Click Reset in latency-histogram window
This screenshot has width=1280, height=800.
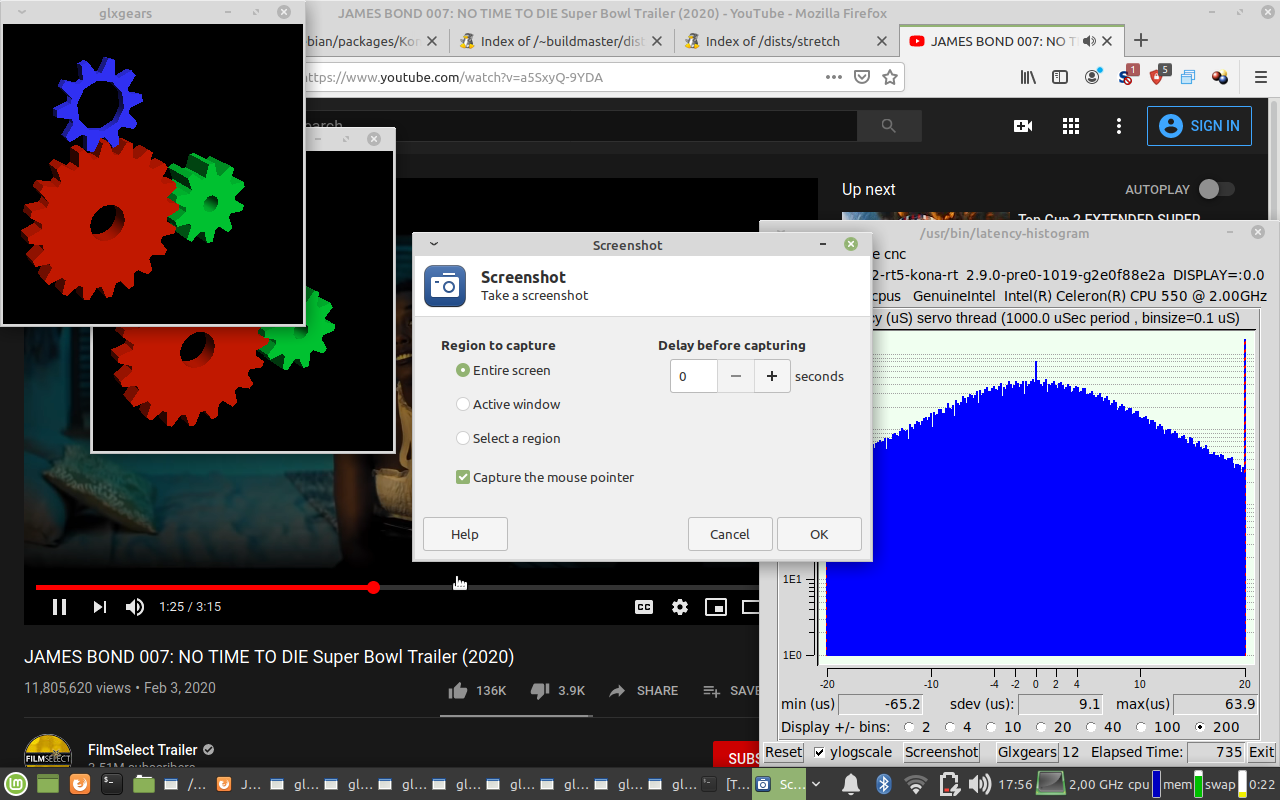[x=784, y=752]
